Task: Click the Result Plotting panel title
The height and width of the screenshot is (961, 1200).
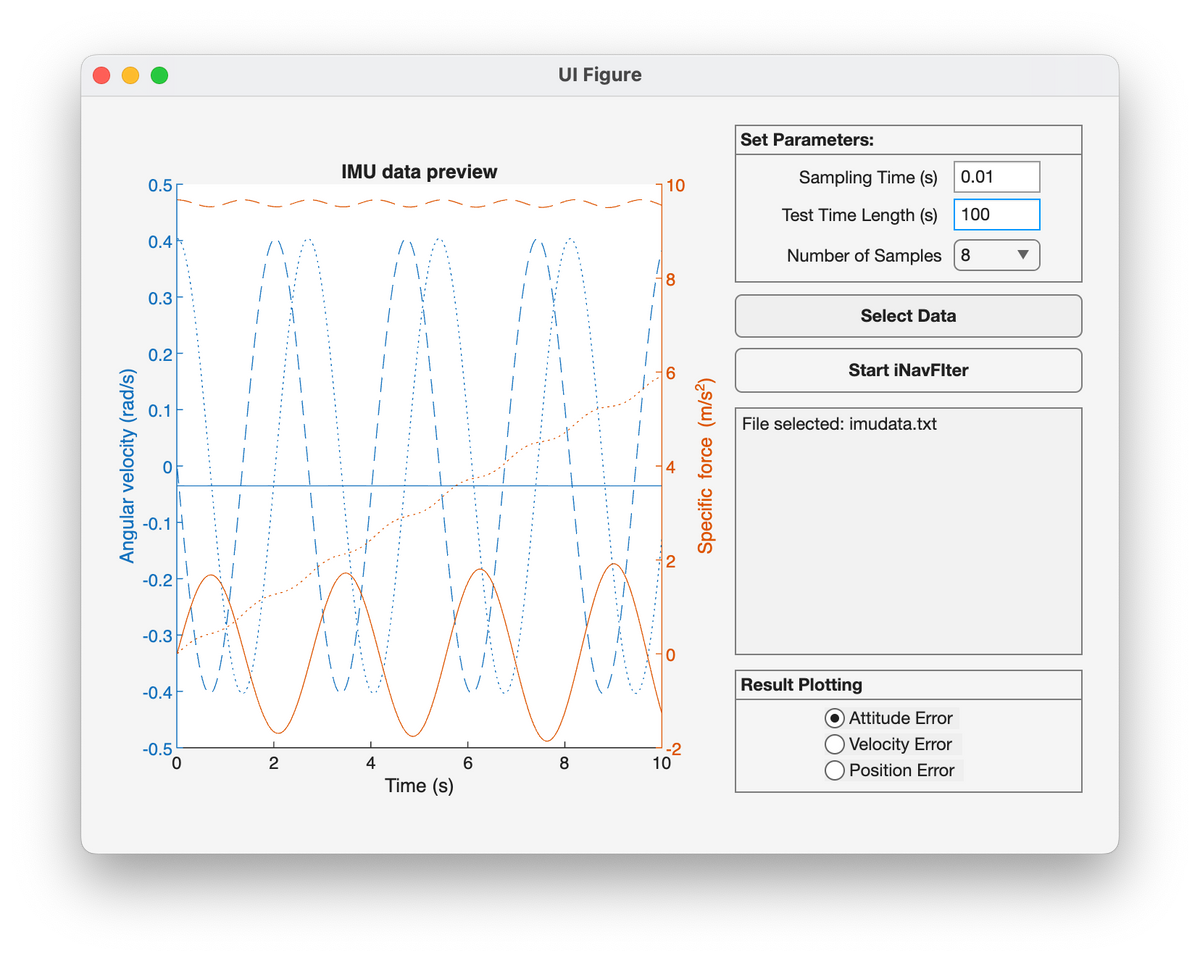Action: coord(801,685)
